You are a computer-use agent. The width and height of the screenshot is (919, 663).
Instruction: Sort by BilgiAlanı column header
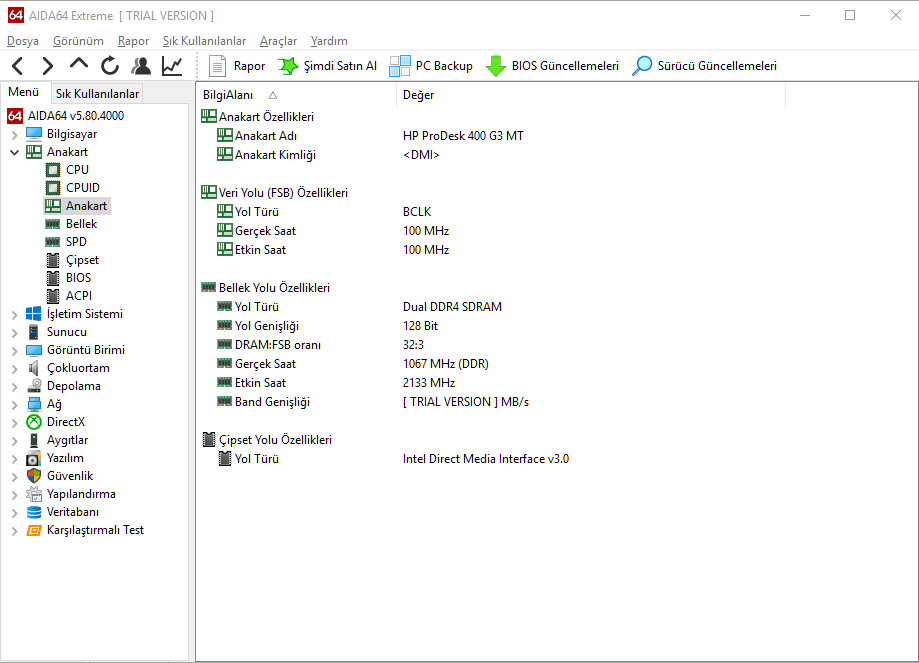coord(228,95)
